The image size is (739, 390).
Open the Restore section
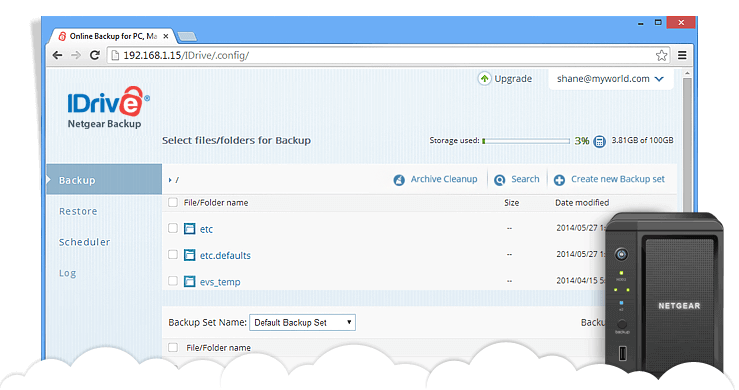[78, 211]
